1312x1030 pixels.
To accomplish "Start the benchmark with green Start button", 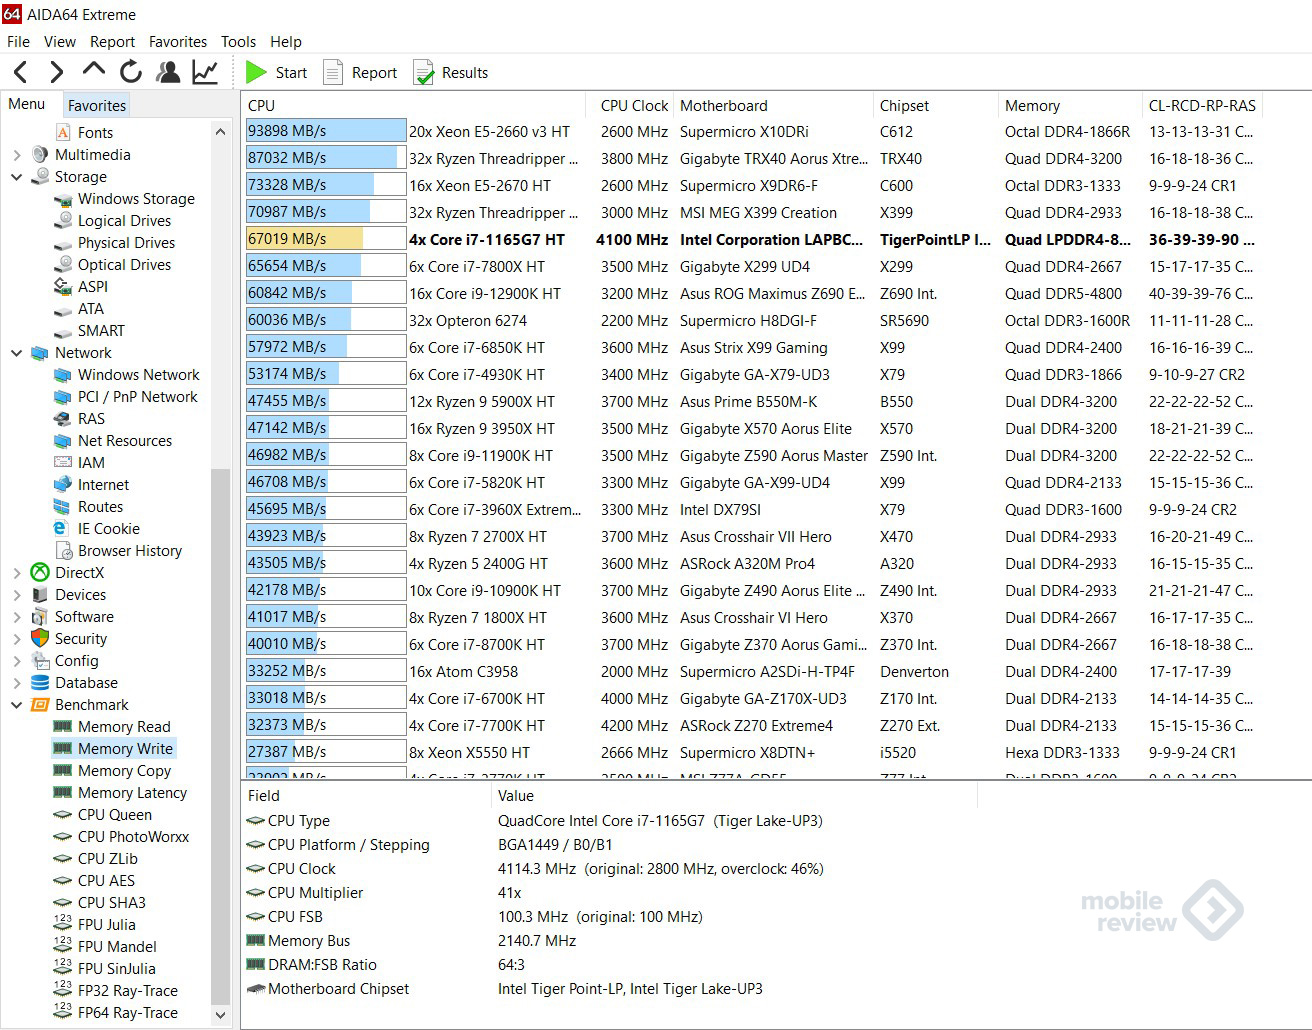I will (x=277, y=72).
